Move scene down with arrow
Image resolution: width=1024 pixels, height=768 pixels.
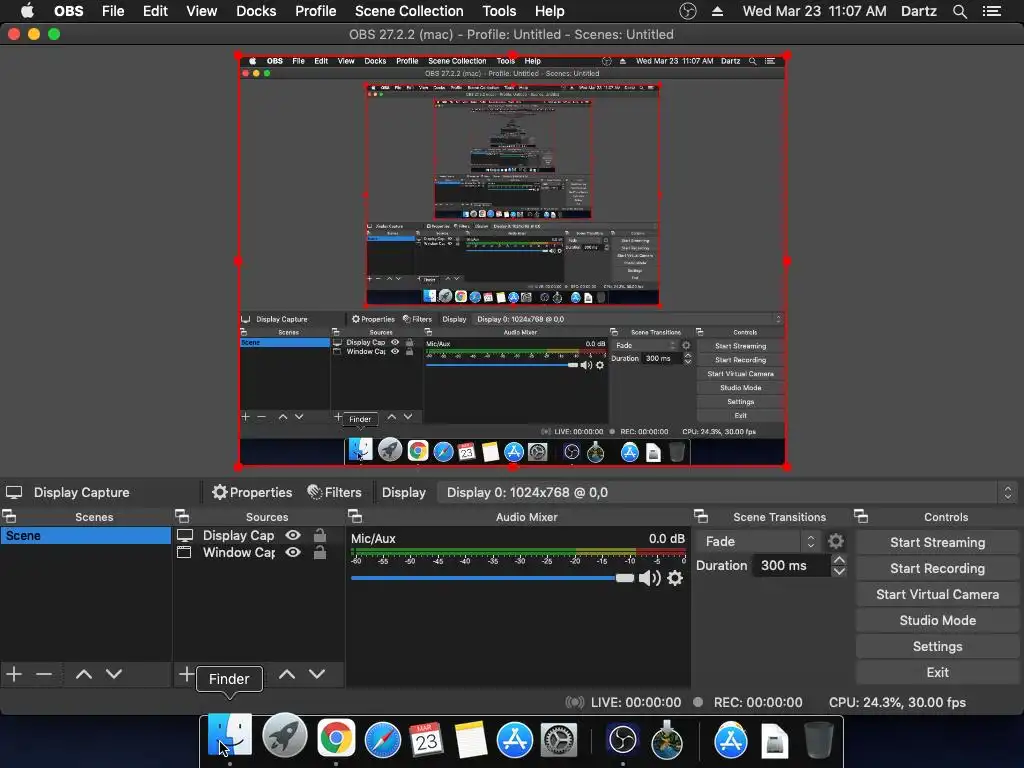click(114, 674)
